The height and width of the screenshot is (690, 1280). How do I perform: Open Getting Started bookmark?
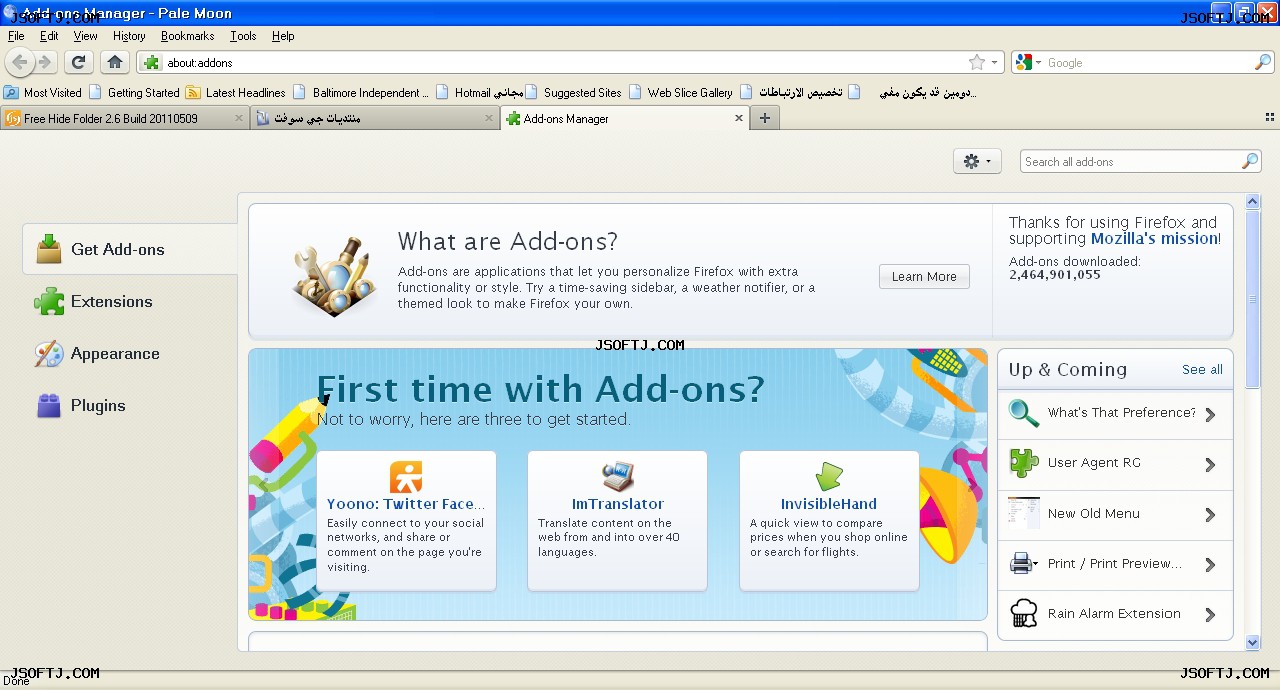(134, 92)
